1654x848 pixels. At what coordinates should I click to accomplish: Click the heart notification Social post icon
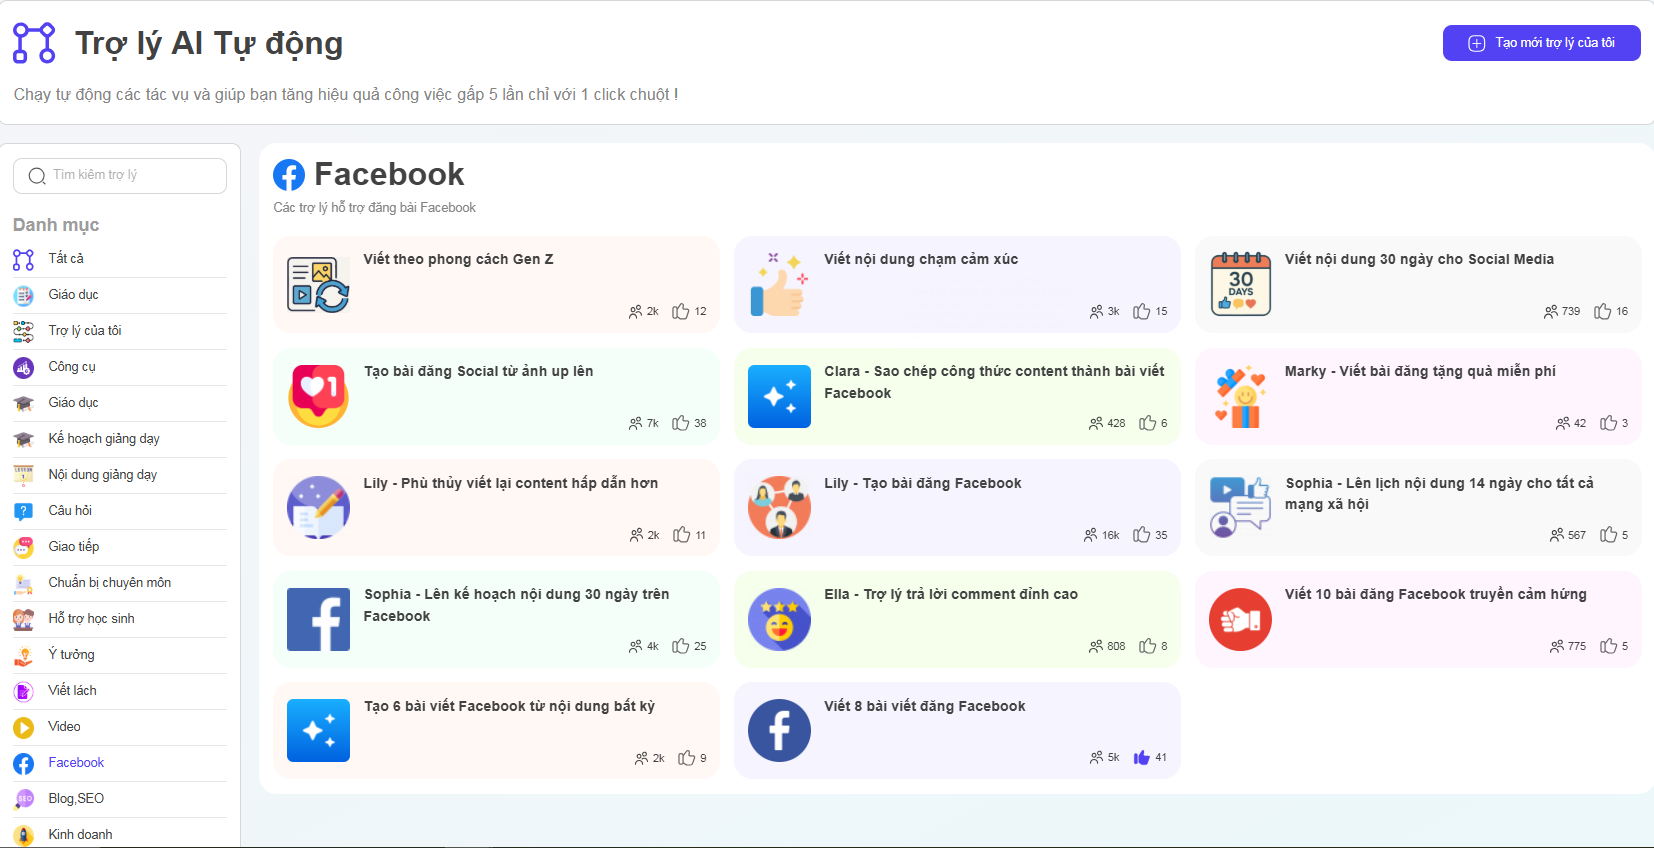(x=318, y=396)
